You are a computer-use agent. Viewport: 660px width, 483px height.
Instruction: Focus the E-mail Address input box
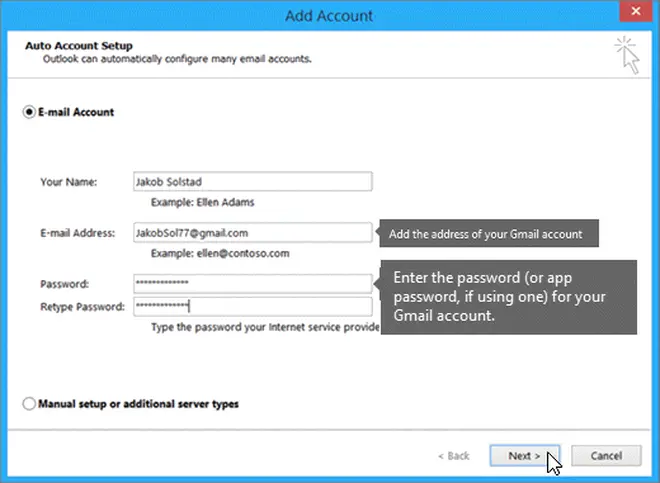point(251,234)
